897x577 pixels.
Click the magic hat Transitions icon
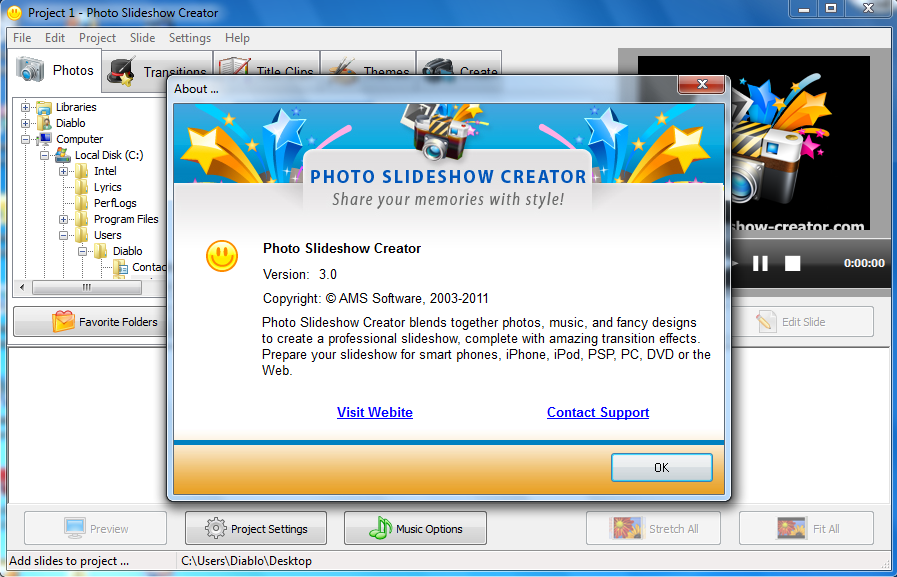tap(122, 71)
